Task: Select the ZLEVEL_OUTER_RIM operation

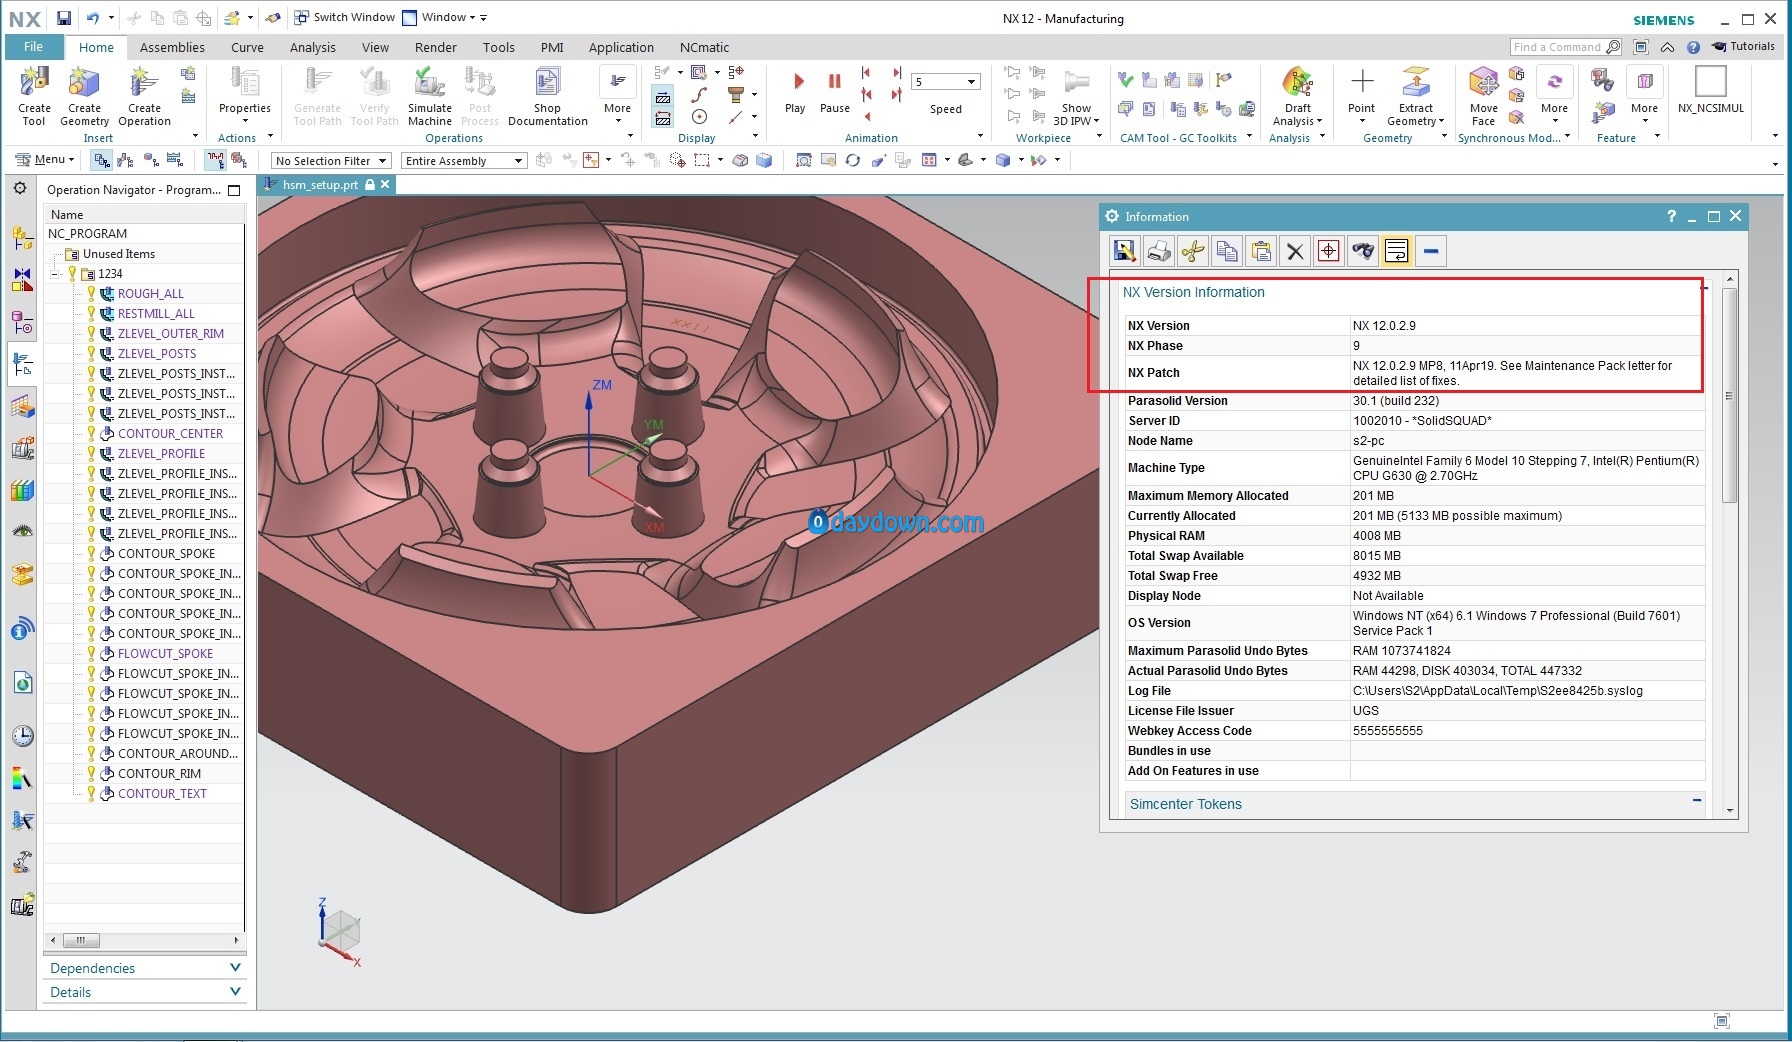Action: click(x=170, y=334)
